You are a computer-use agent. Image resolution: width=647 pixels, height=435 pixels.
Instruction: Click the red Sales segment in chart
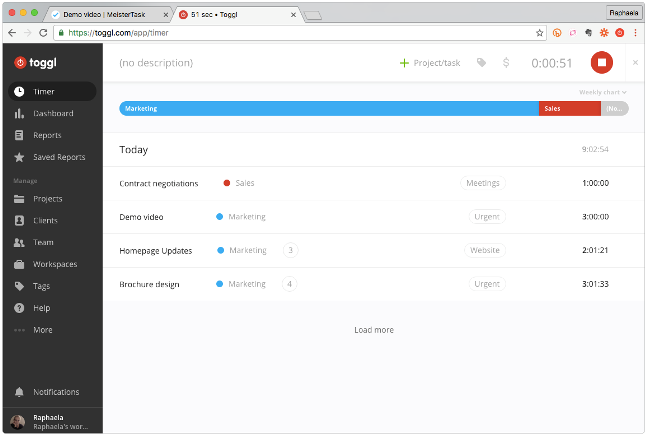[x=569, y=108]
